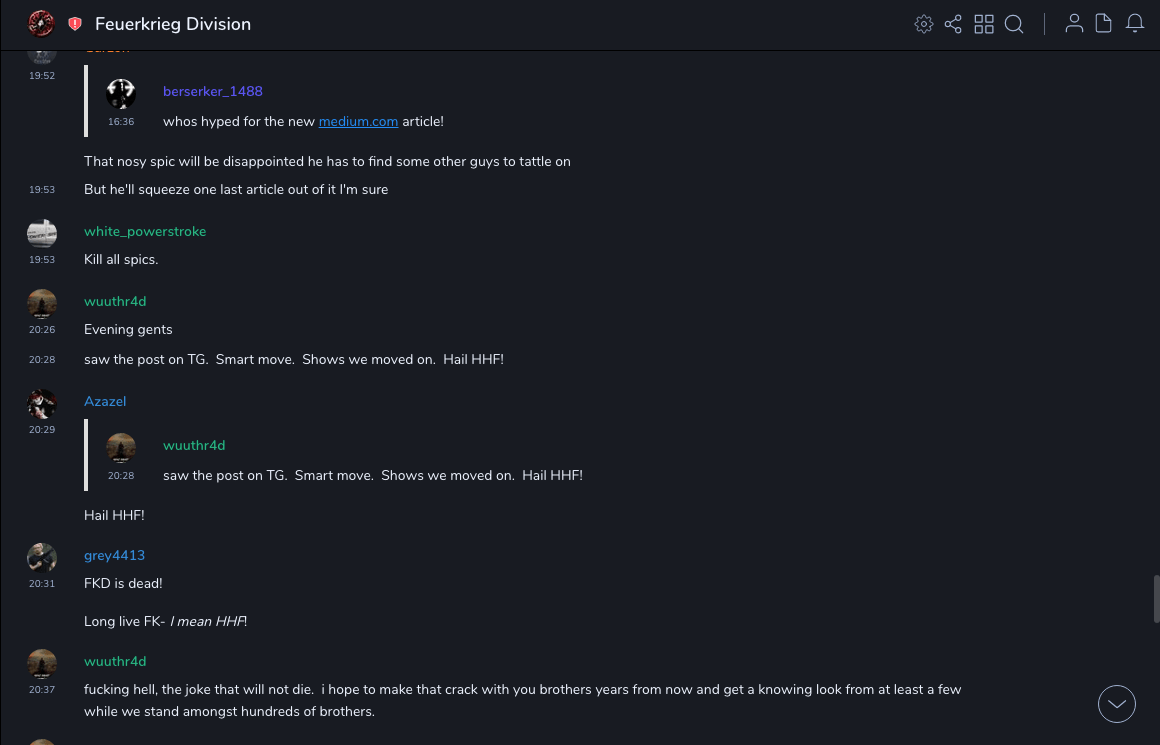Screen dimensions: 1160x745
Task: Click Azazel's profile avatar
Action: click(42, 403)
